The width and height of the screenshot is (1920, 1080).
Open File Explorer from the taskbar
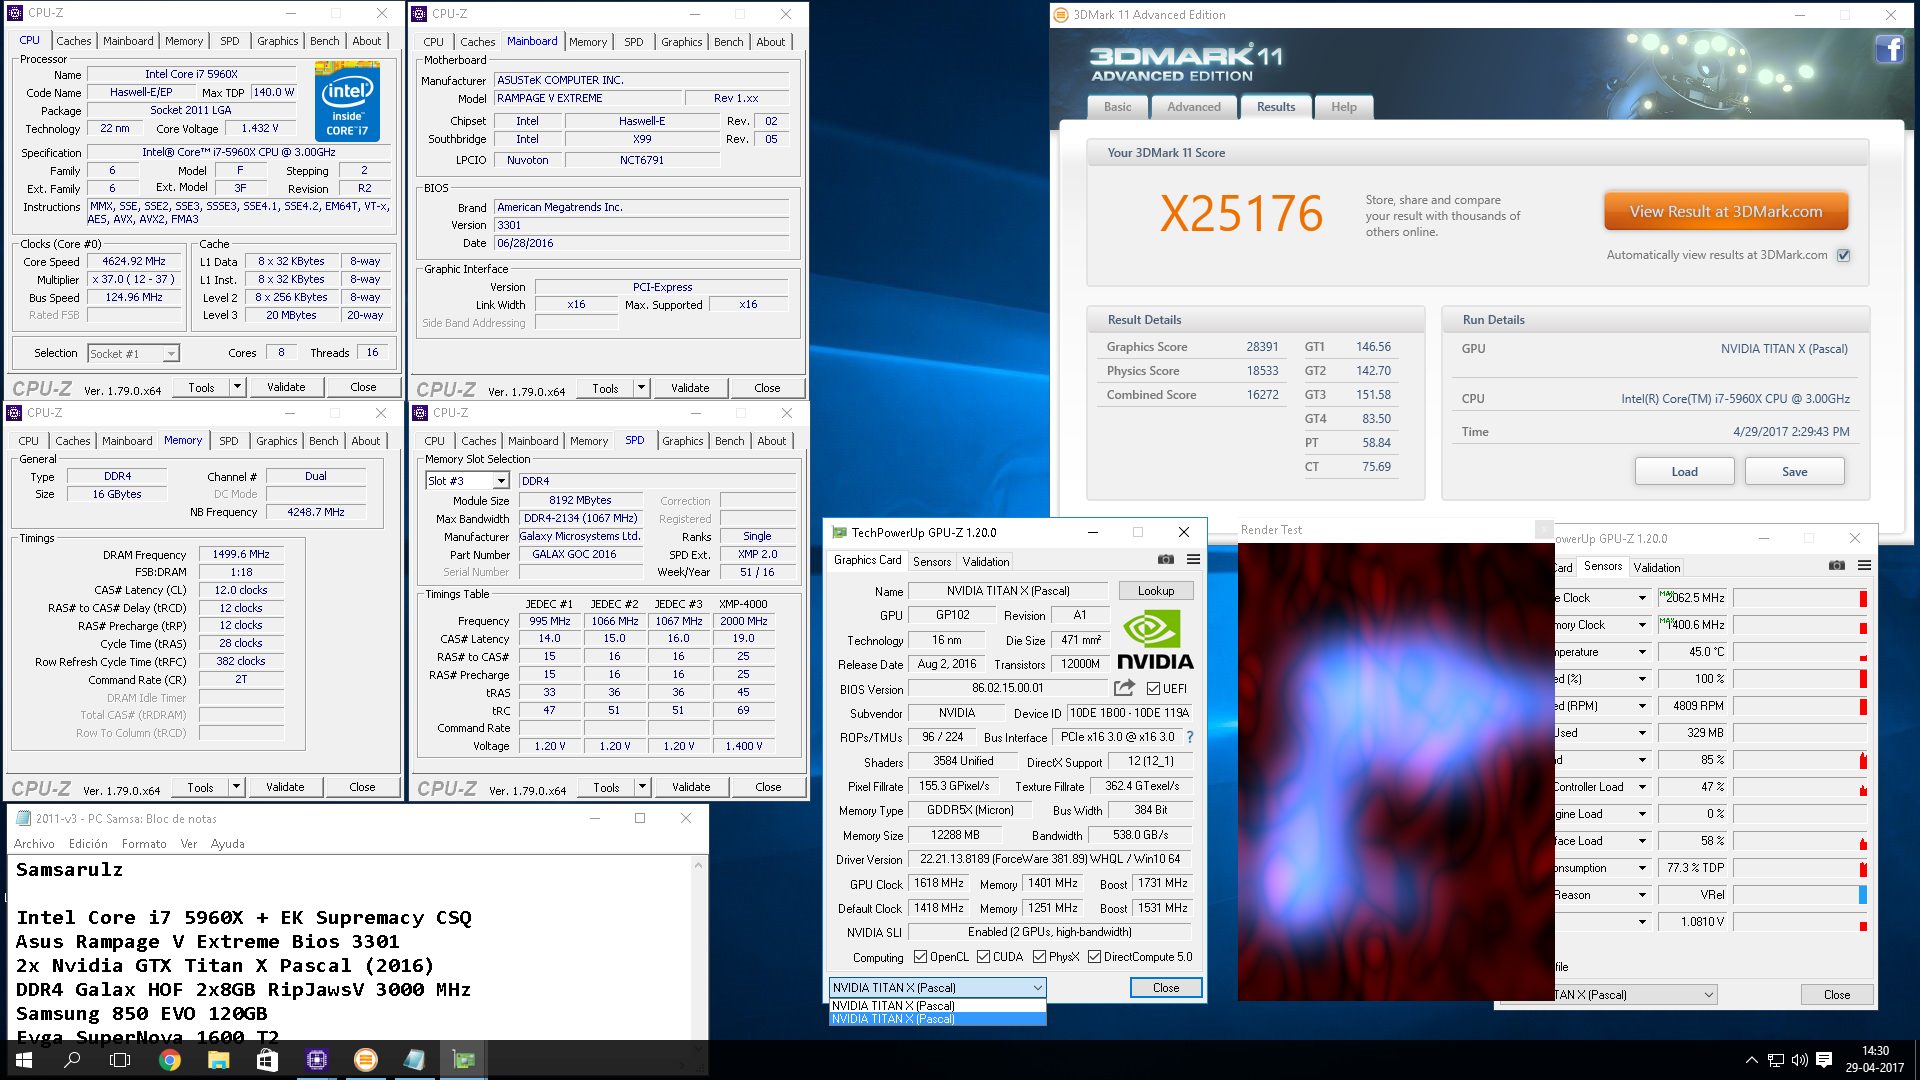point(218,1060)
